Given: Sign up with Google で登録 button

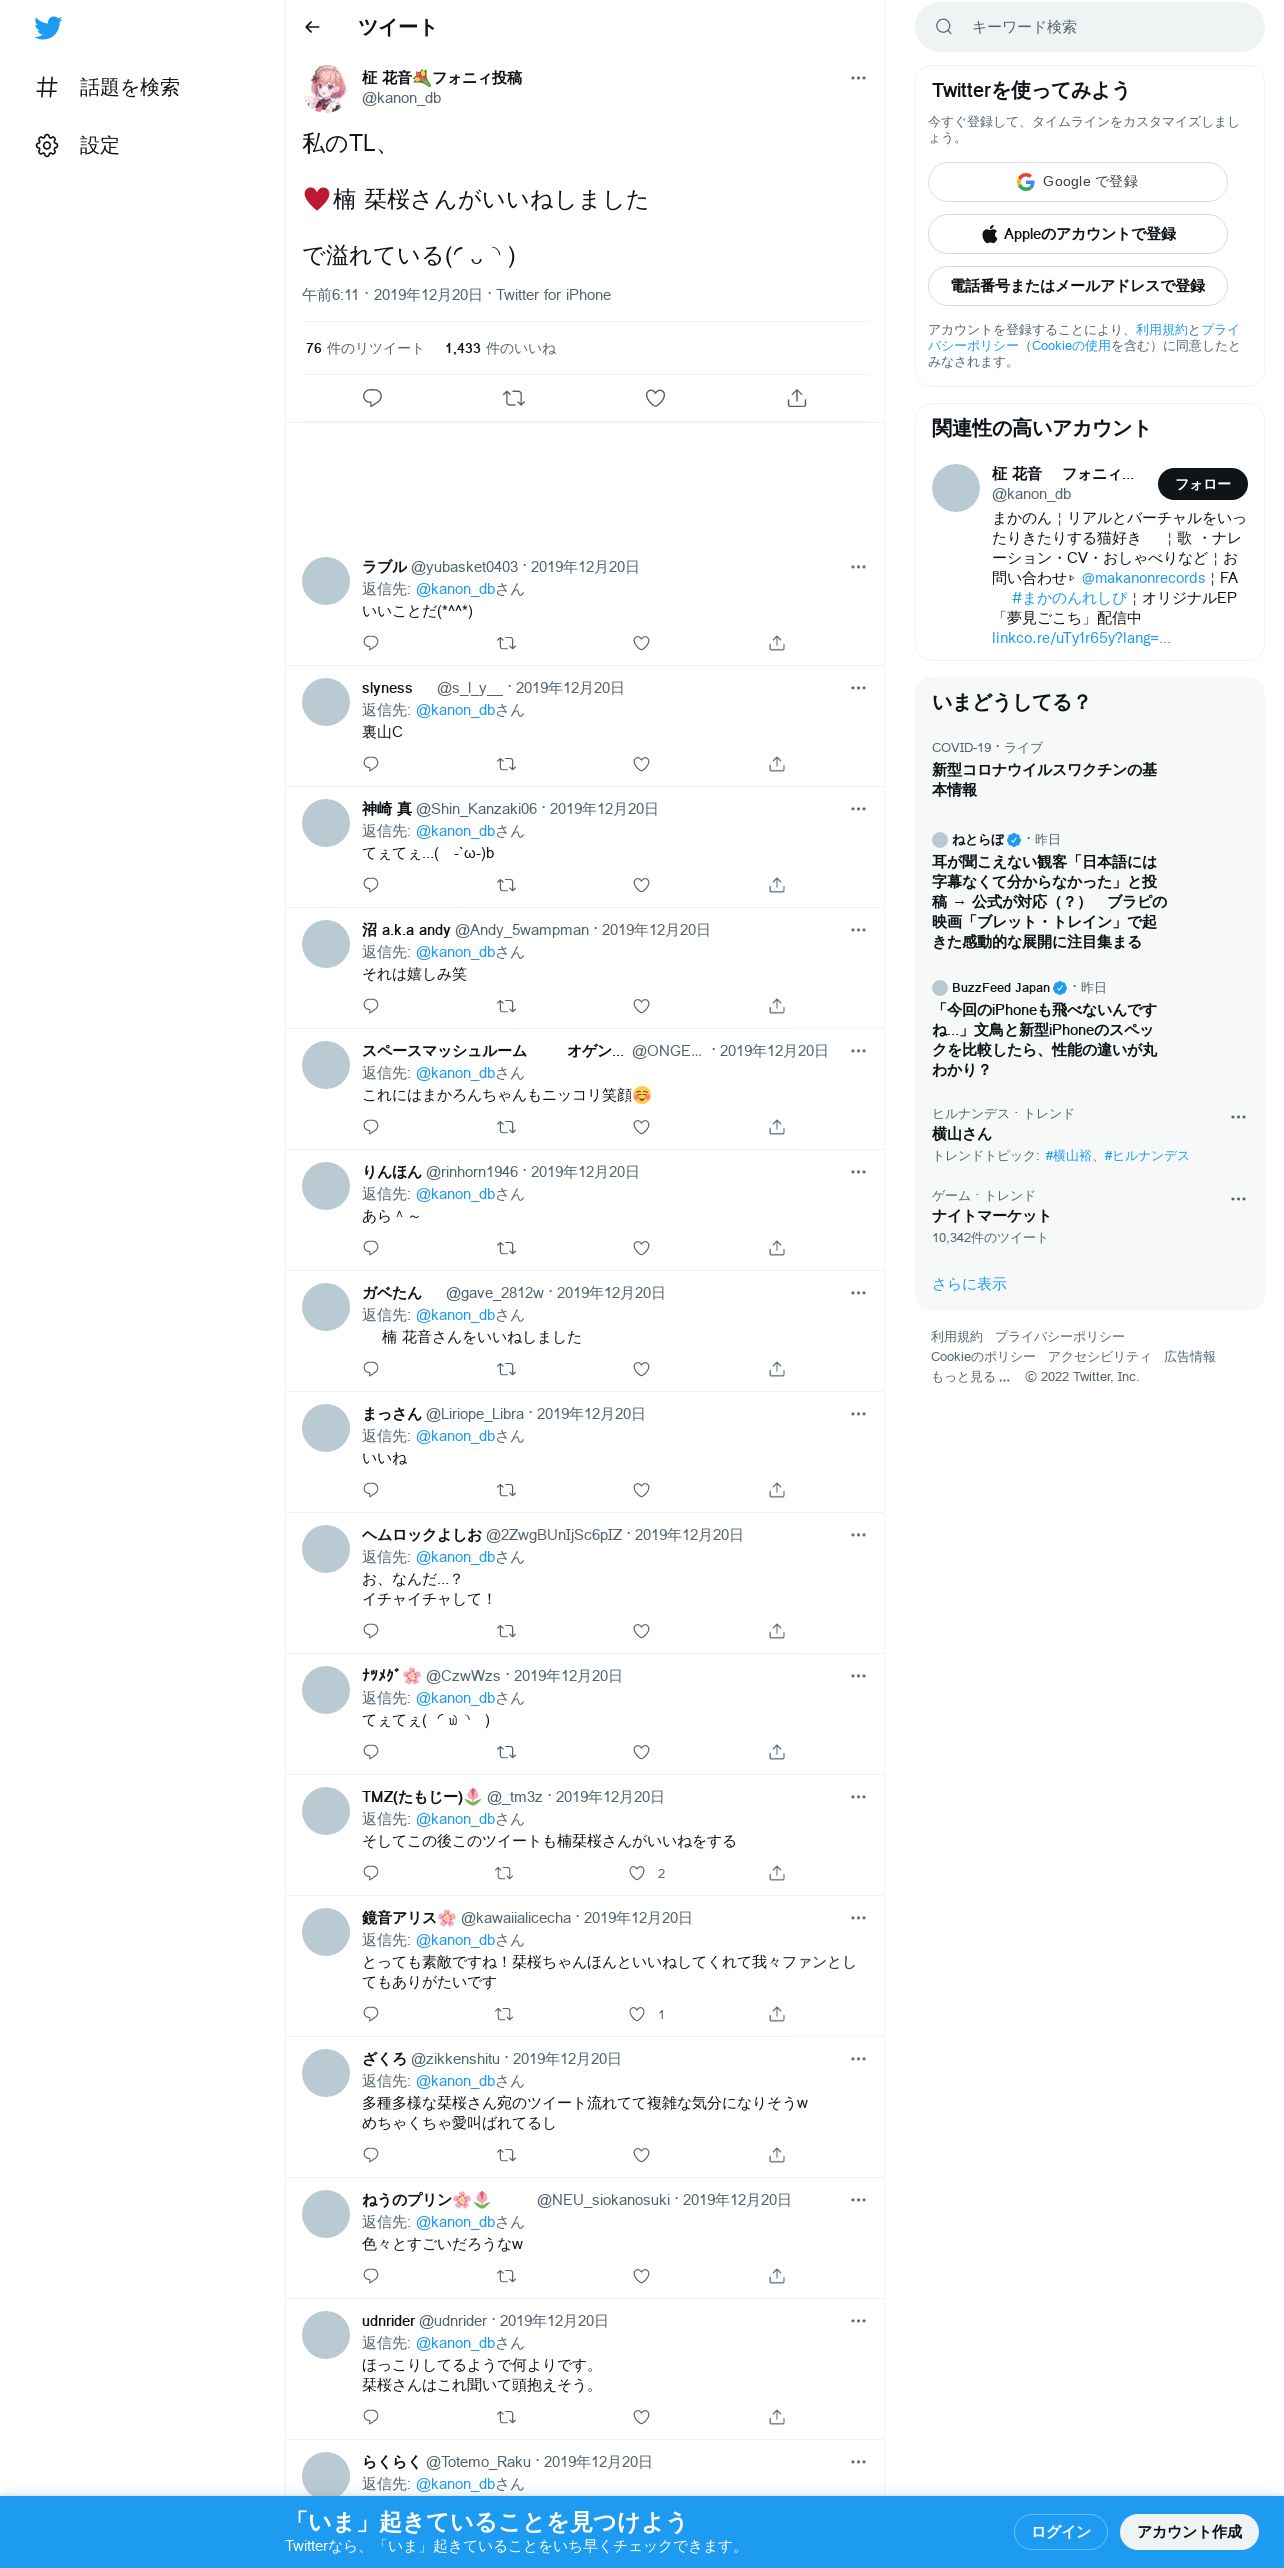Looking at the screenshot, I should click(x=1078, y=182).
